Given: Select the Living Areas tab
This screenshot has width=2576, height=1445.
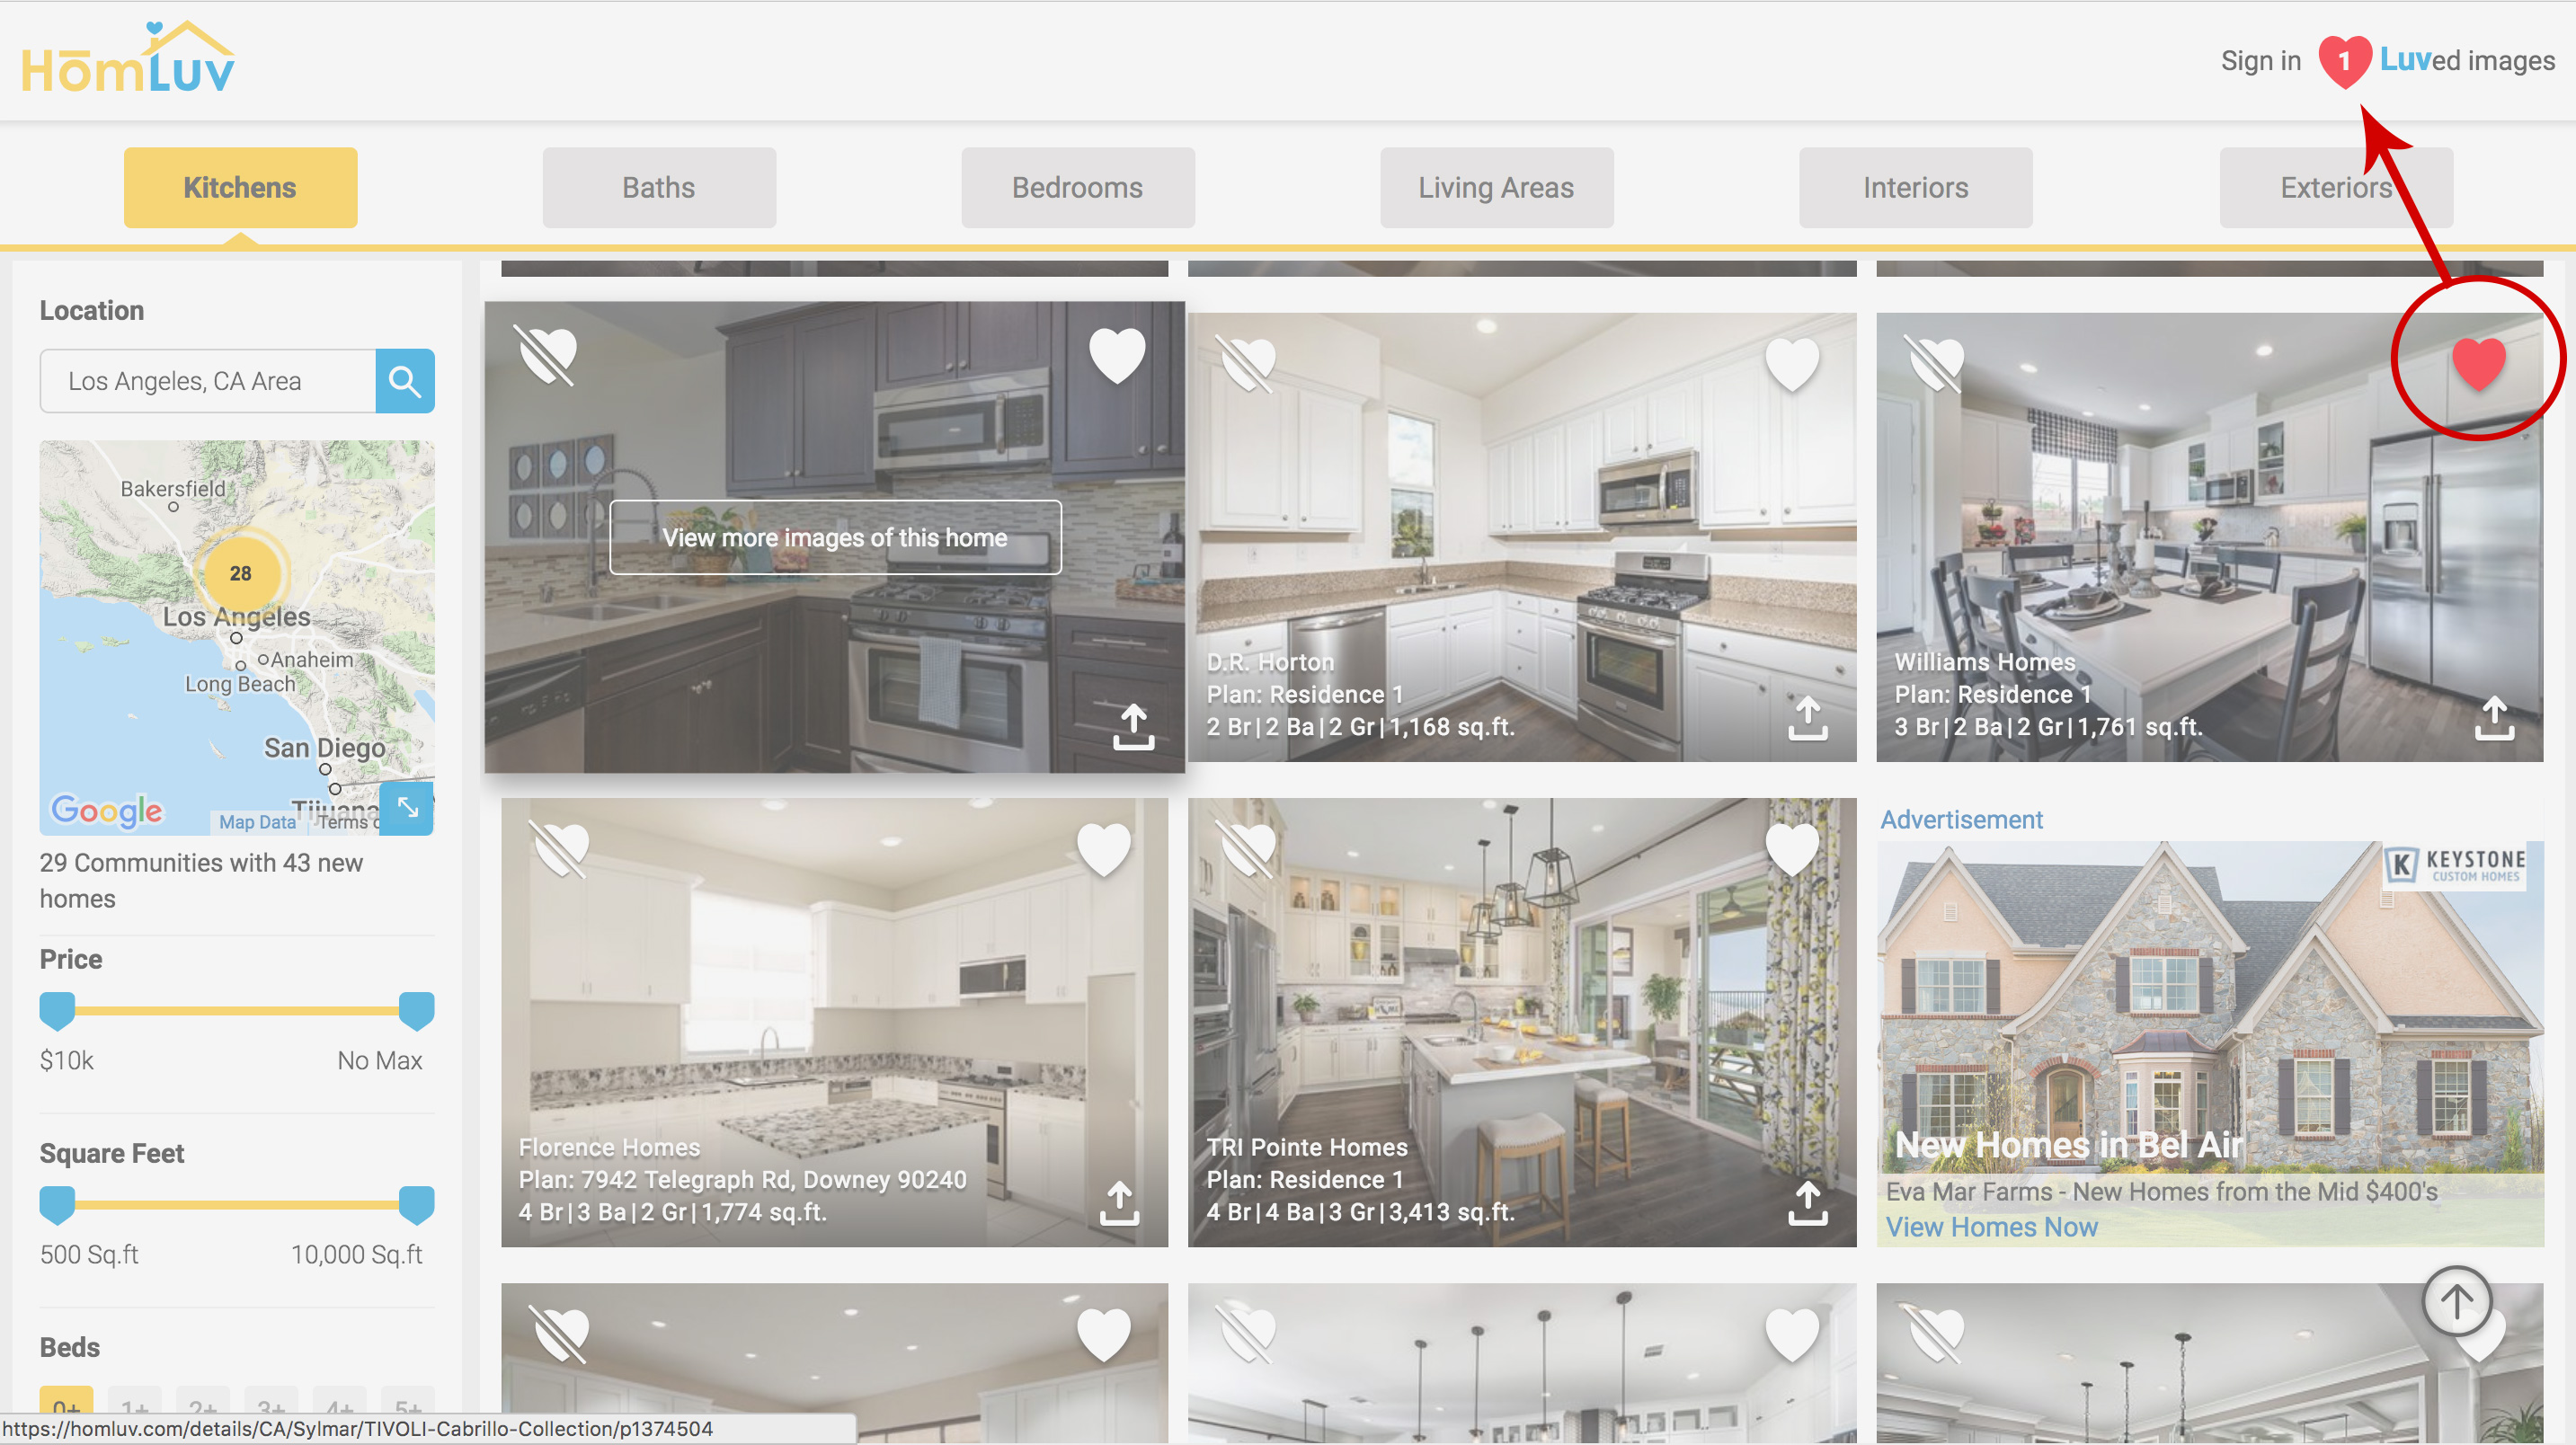Looking at the screenshot, I should coord(1497,186).
